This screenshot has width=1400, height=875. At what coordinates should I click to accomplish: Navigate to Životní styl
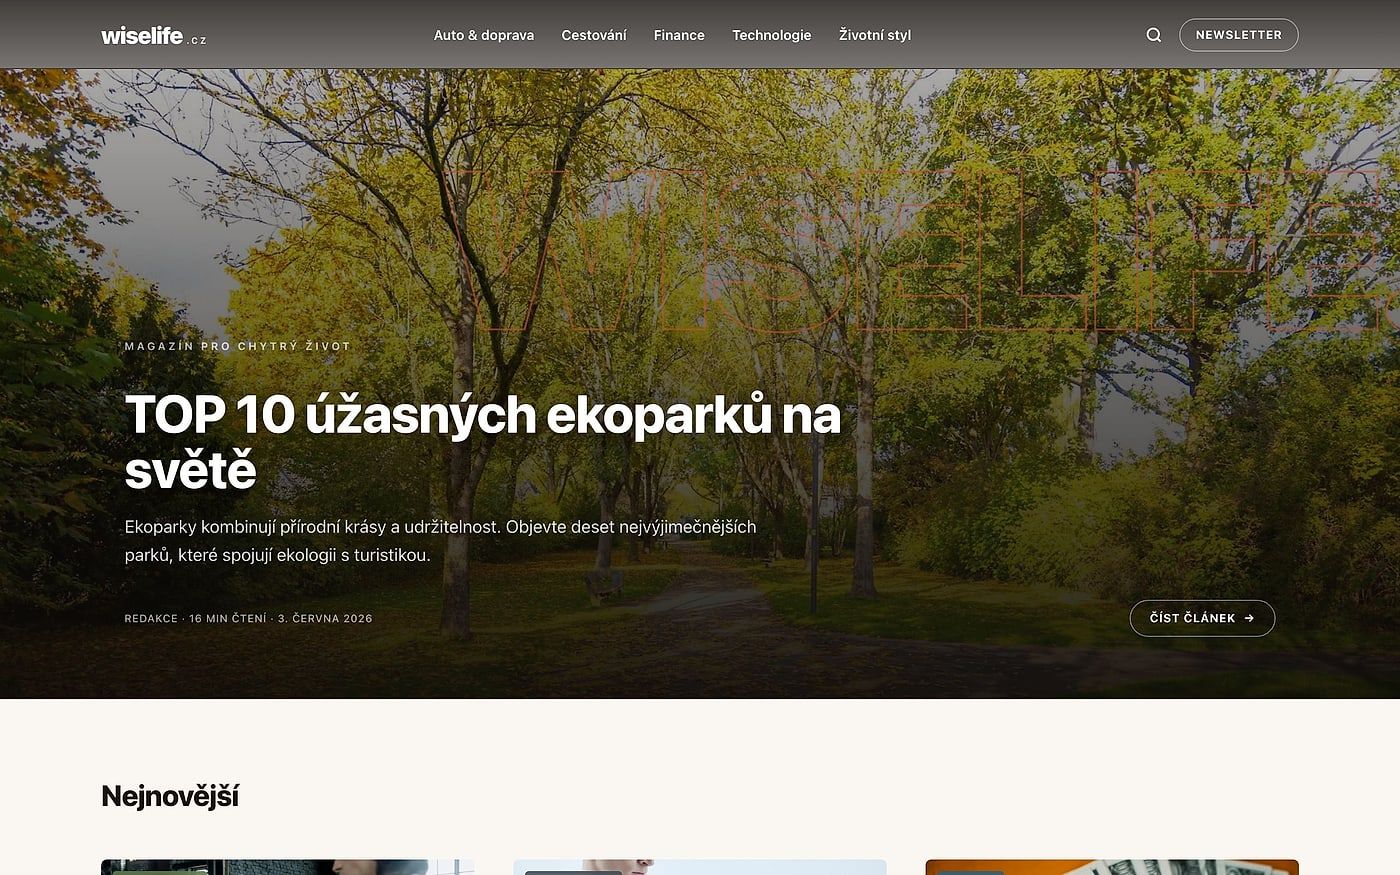tap(875, 35)
